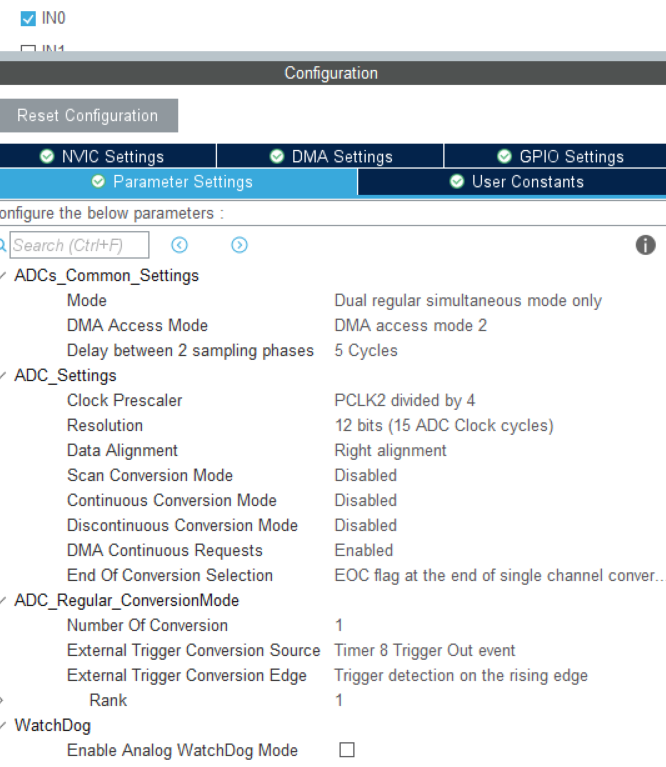Select the 'Scan Conversion Mode' label

(150, 475)
